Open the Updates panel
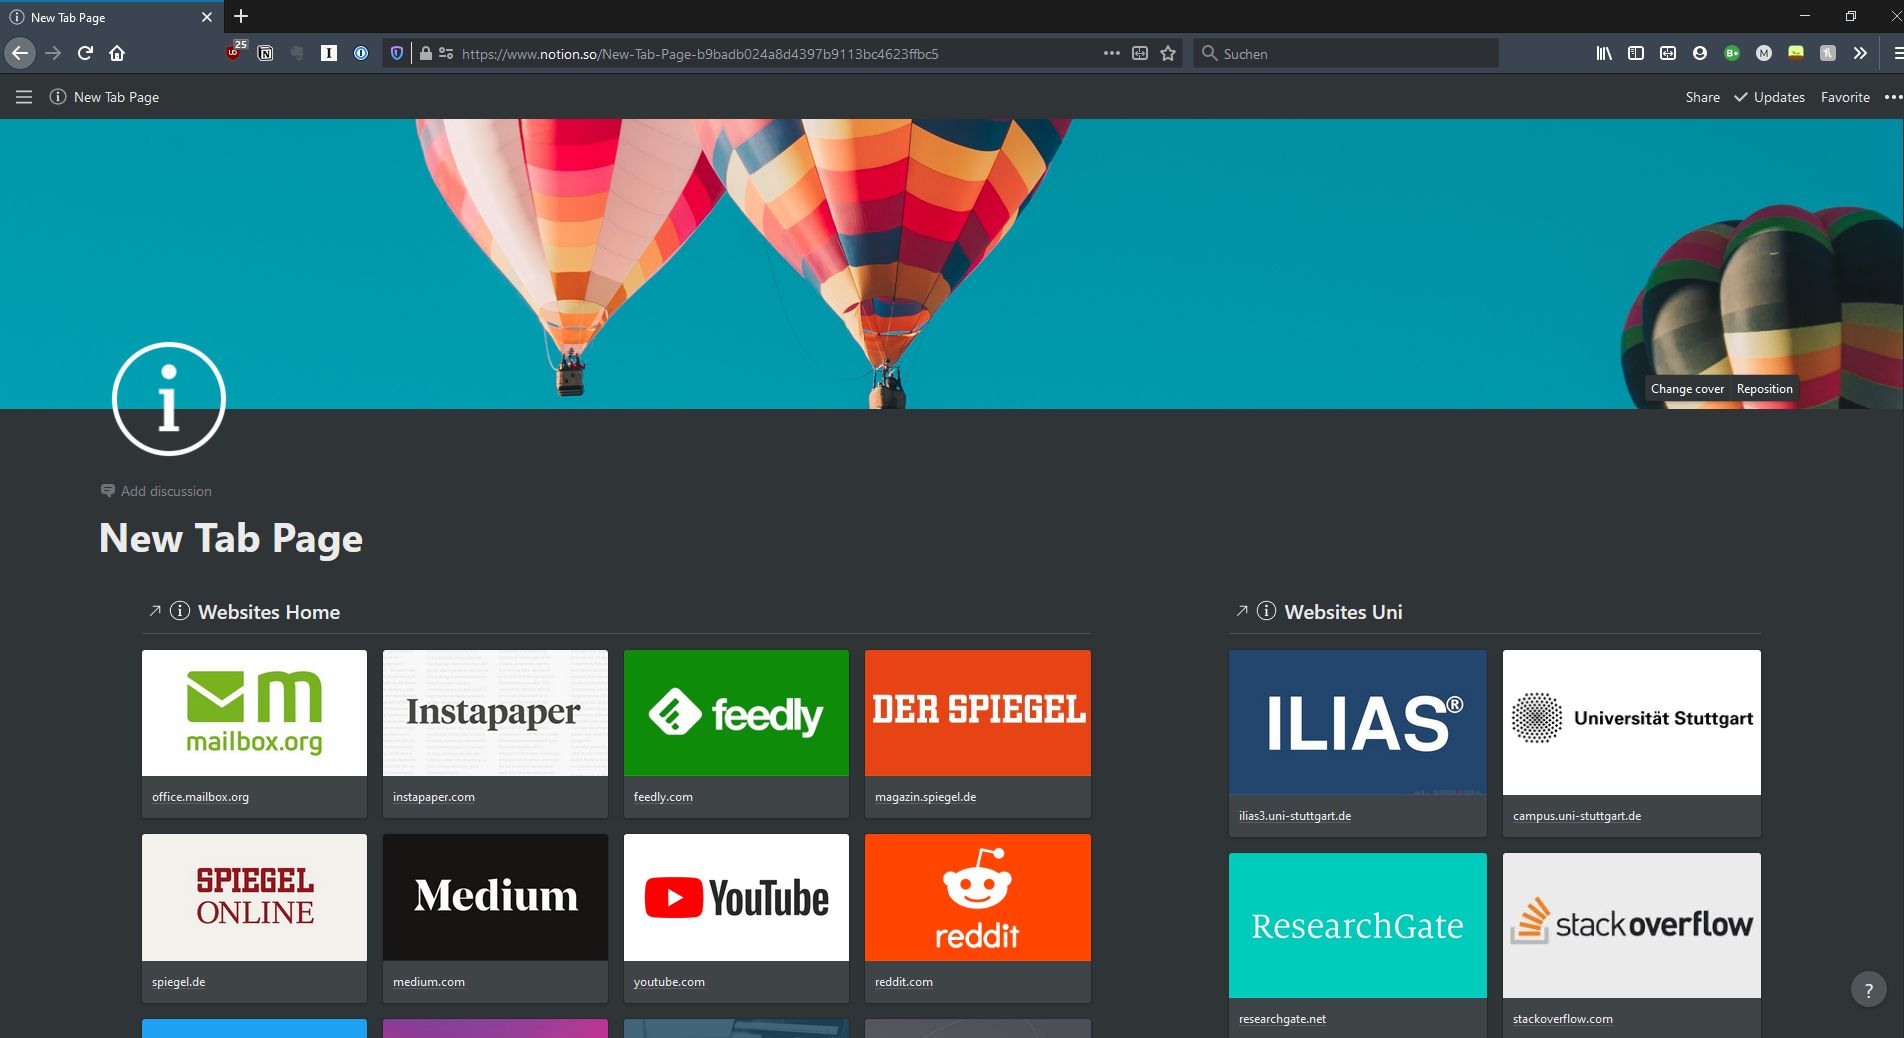Viewport: 1904px width, 1038px height. point(1769,97)
